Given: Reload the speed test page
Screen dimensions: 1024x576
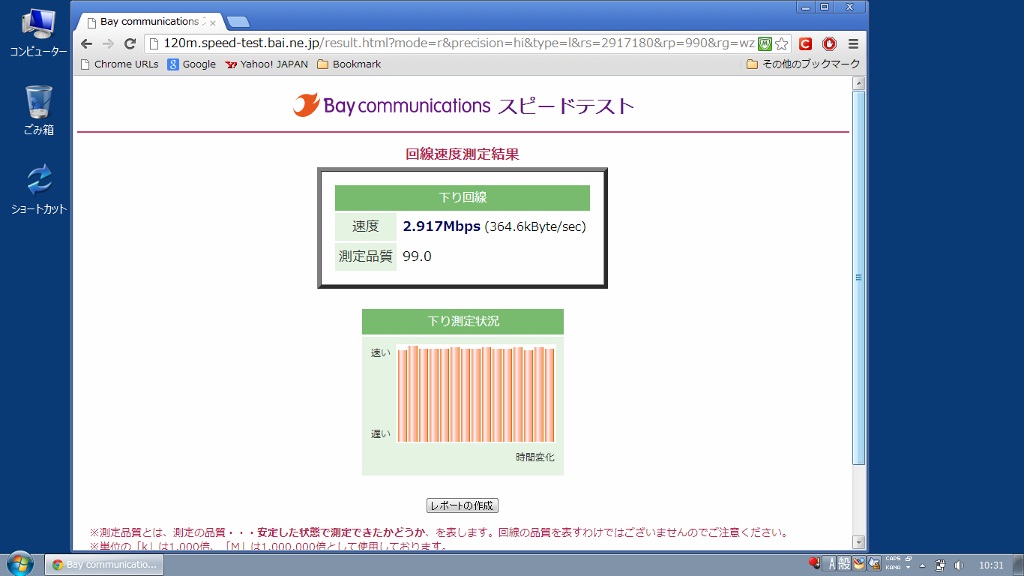Looking at the screenshot, I should click(x=130, y=44).
